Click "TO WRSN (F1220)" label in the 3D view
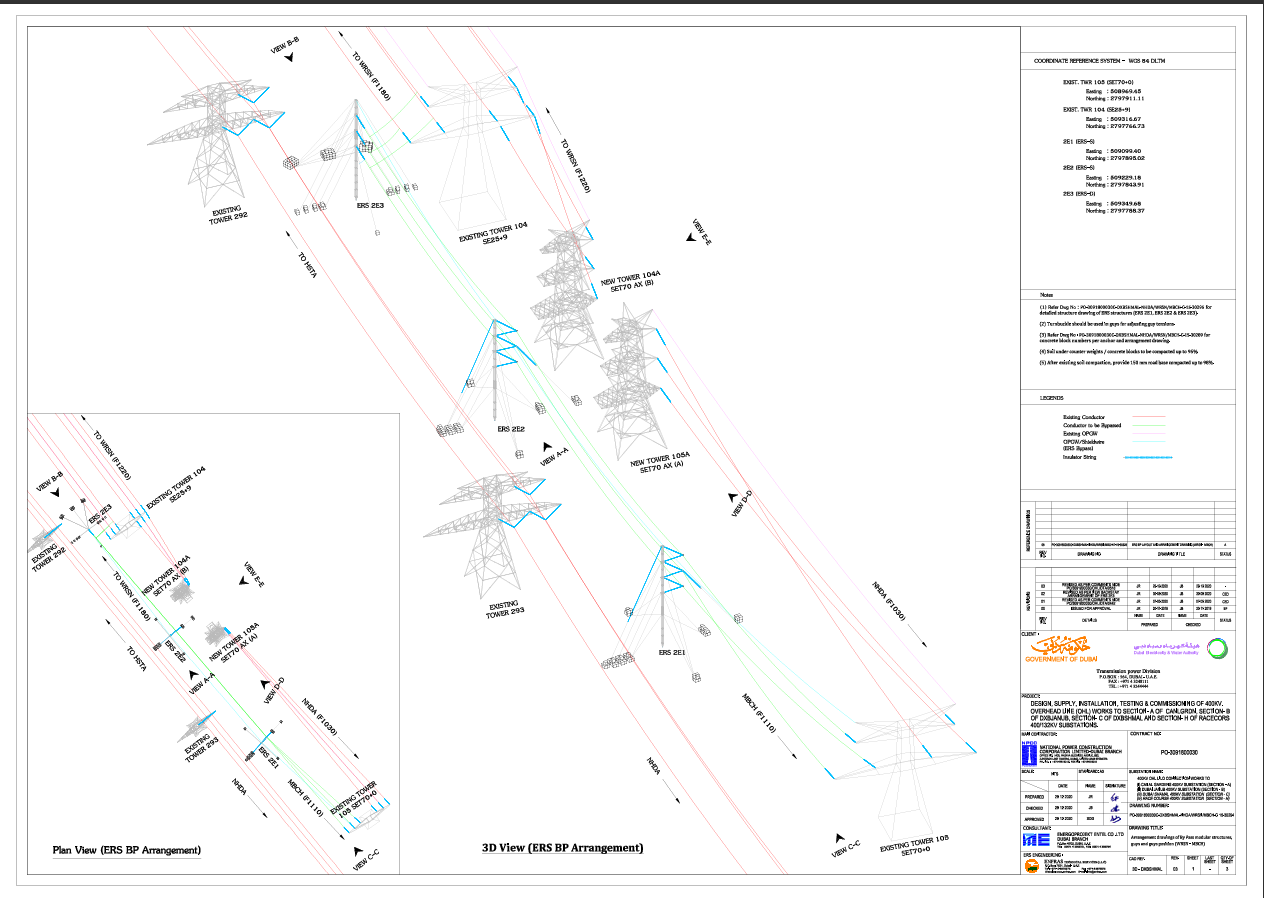This screenshot has width=1264, height=898. tap(575, 165)
